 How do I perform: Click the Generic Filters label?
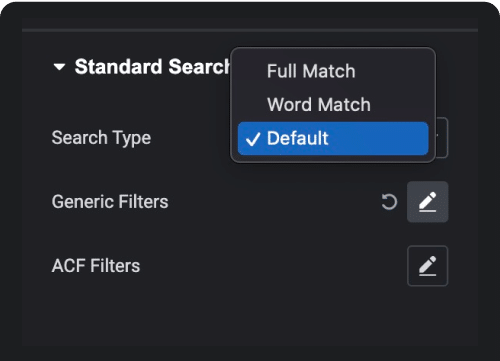[x=110, y=202]
